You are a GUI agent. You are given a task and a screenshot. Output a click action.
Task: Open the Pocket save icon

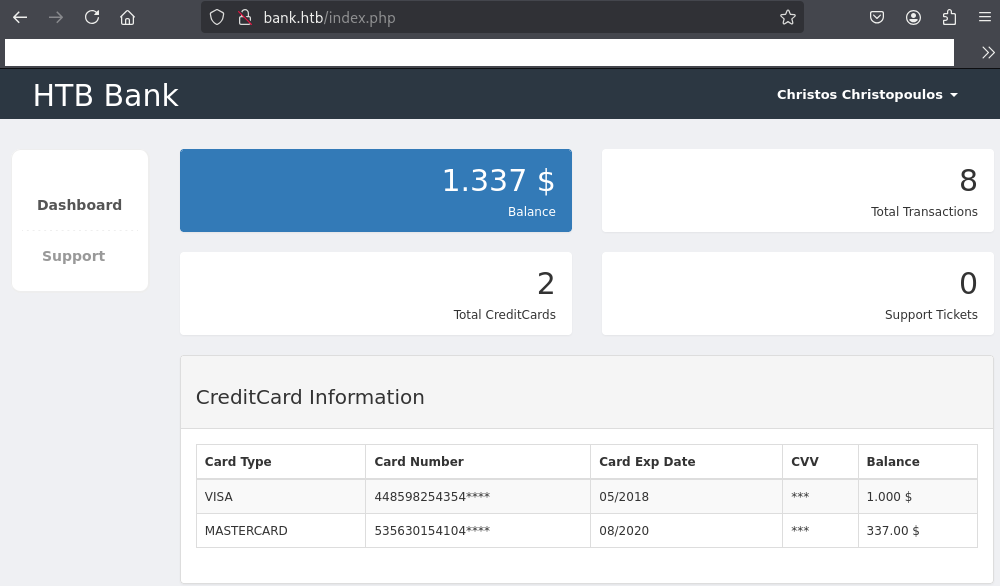876,17
